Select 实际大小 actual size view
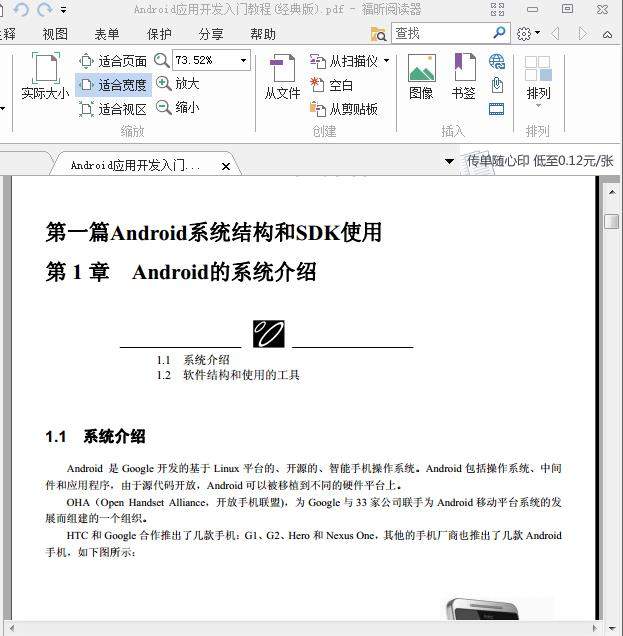 (45, 76)
